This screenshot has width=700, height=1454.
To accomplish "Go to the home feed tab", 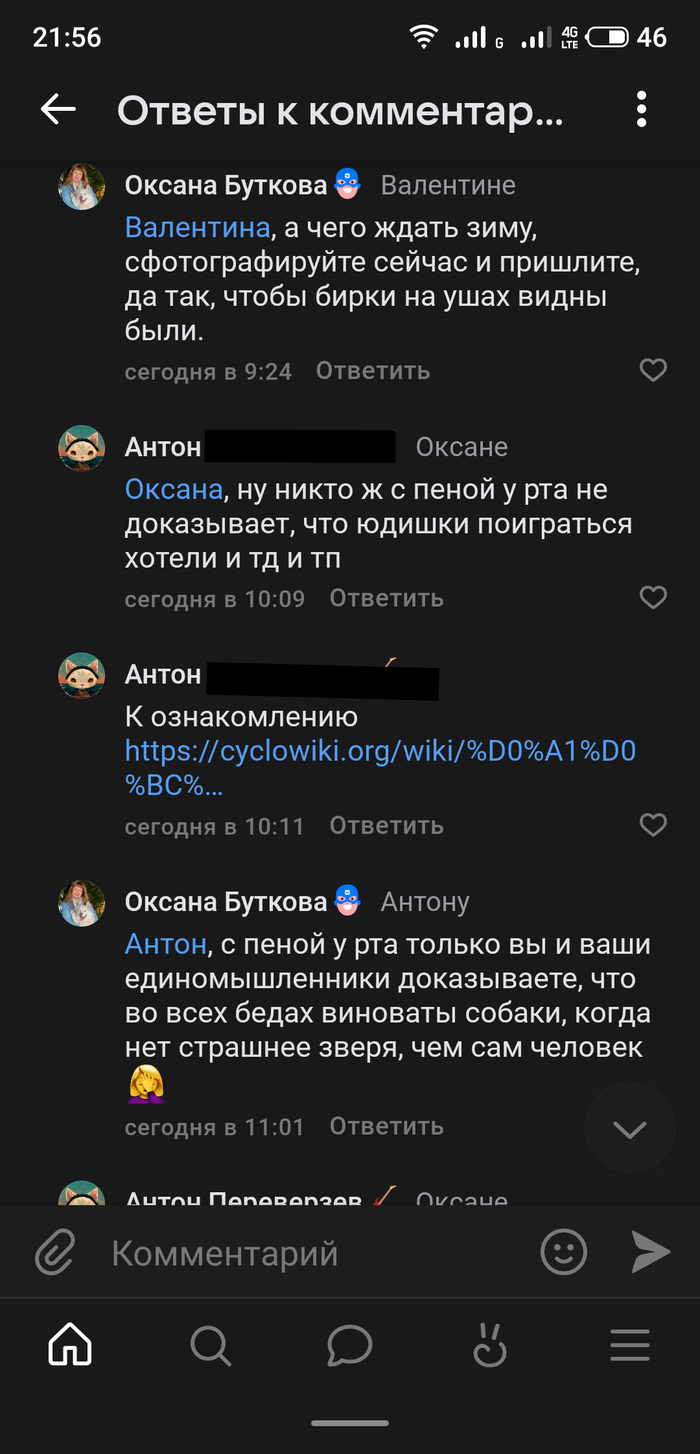I will coord(70,1346).
